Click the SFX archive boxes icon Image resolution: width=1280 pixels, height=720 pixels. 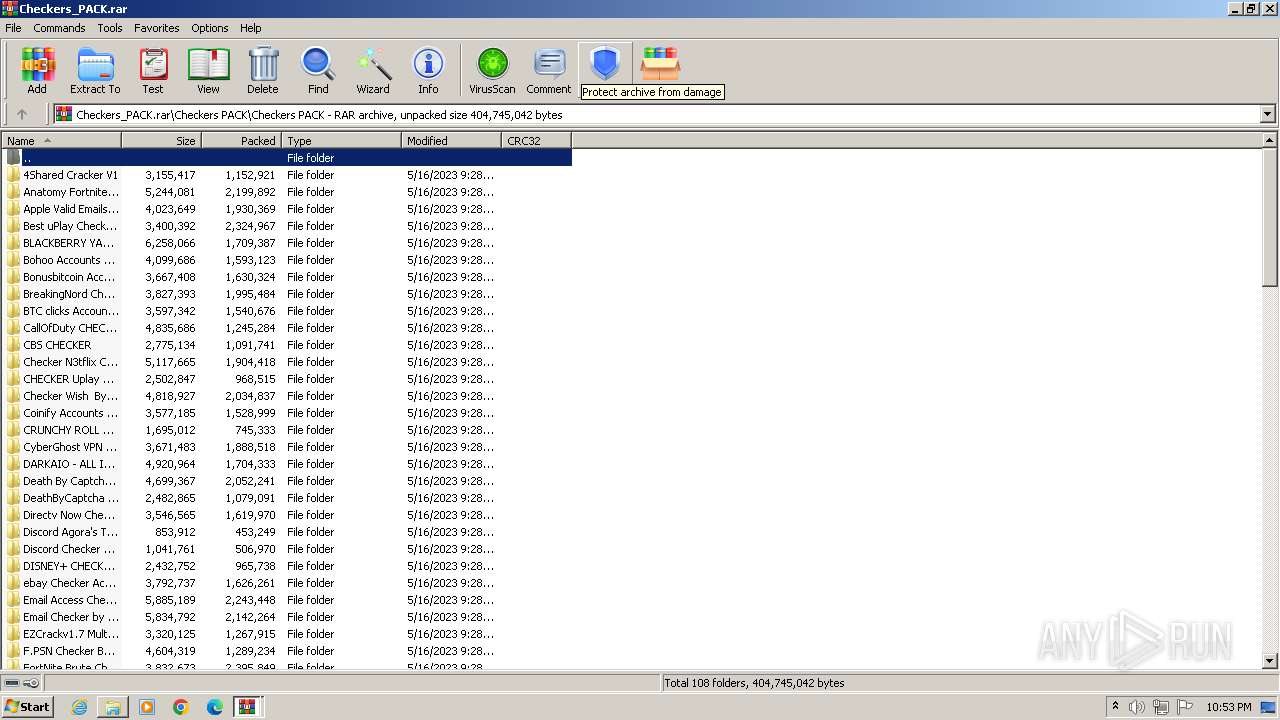(660, 65)
